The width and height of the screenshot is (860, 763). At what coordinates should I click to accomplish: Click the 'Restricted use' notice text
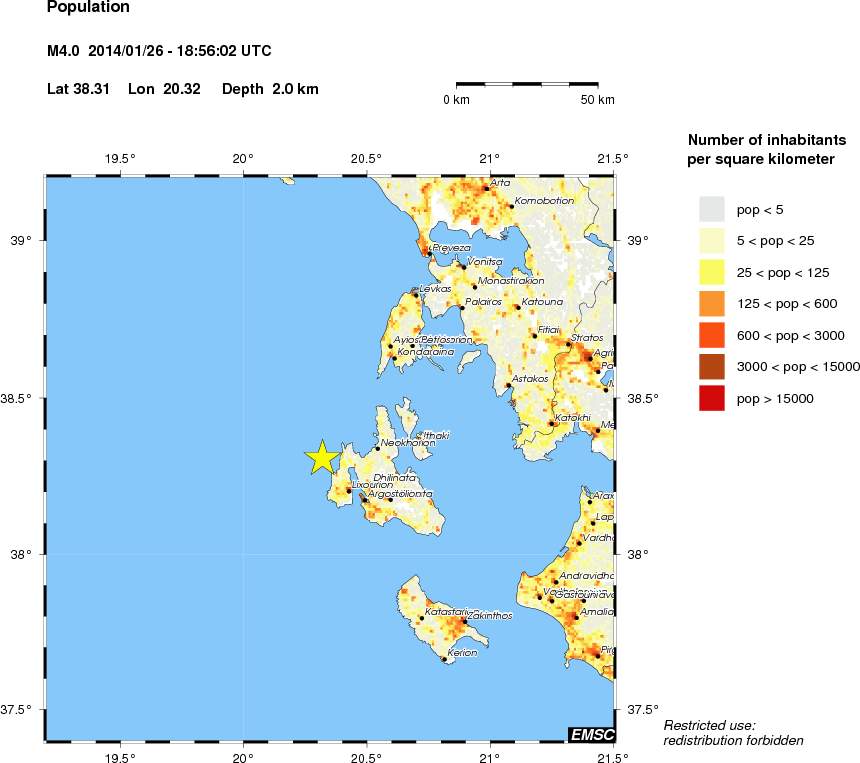pos(709,724)
